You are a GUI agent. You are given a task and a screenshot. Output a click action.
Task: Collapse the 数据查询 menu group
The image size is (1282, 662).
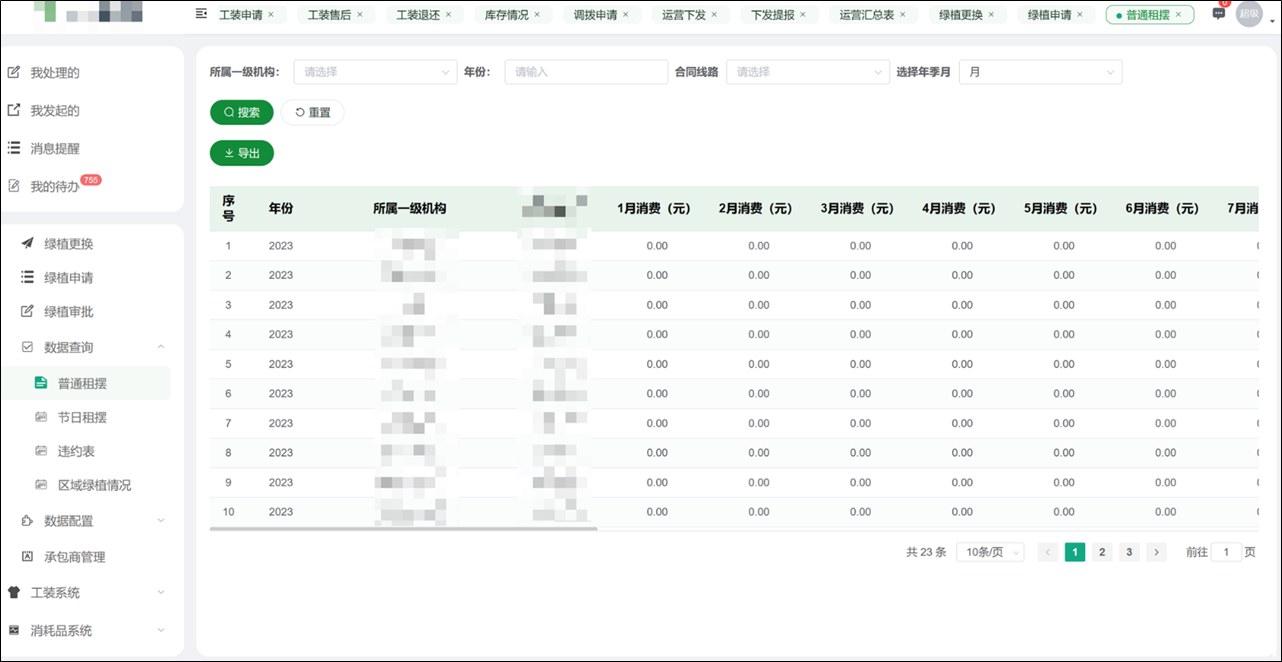pyautogui.click(x=161, y=347)
